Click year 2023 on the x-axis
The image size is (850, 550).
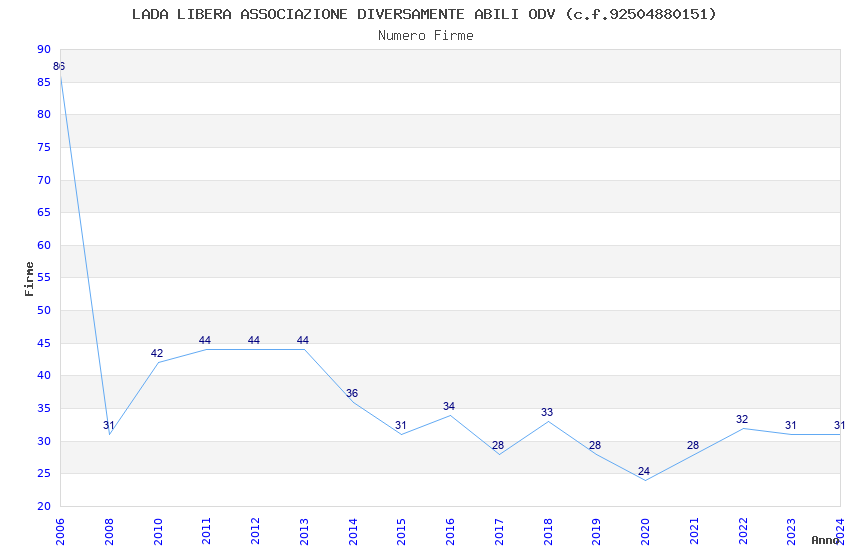point(791,528)
